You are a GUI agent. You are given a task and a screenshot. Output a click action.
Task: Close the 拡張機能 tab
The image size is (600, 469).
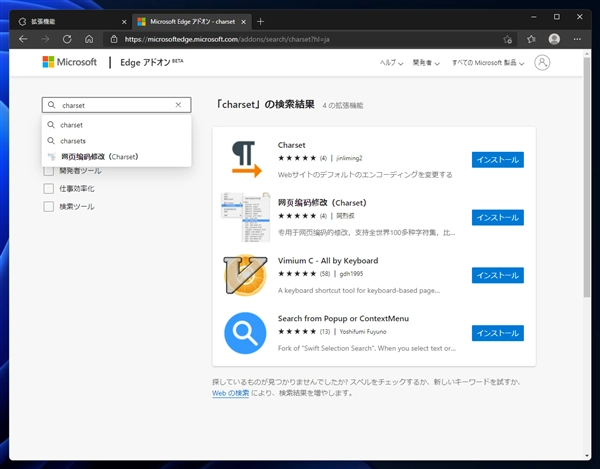coord(124,22)
